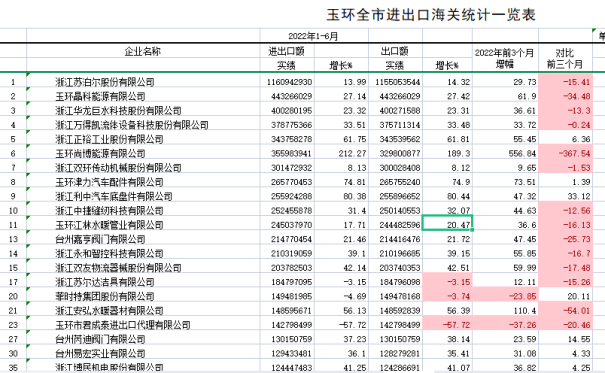
Task: Click 浙江万得凯流体设备科技股份有限公司 row name
Action: [x=132, y=125]
